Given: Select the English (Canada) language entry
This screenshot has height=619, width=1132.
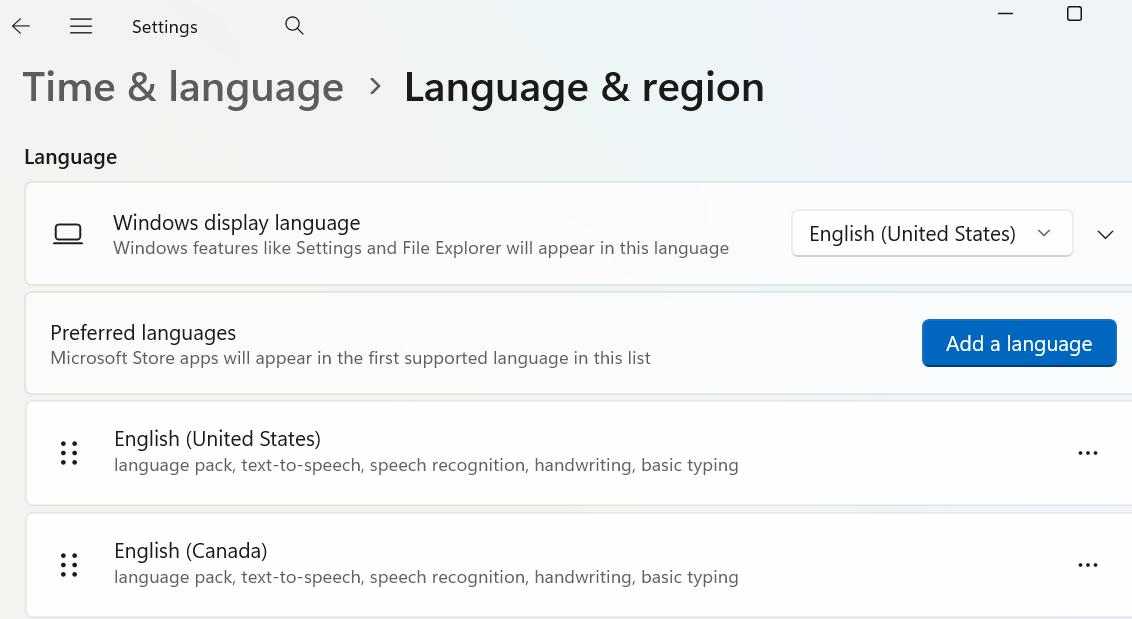Looking at the screenshot, I should pos(580,565).
